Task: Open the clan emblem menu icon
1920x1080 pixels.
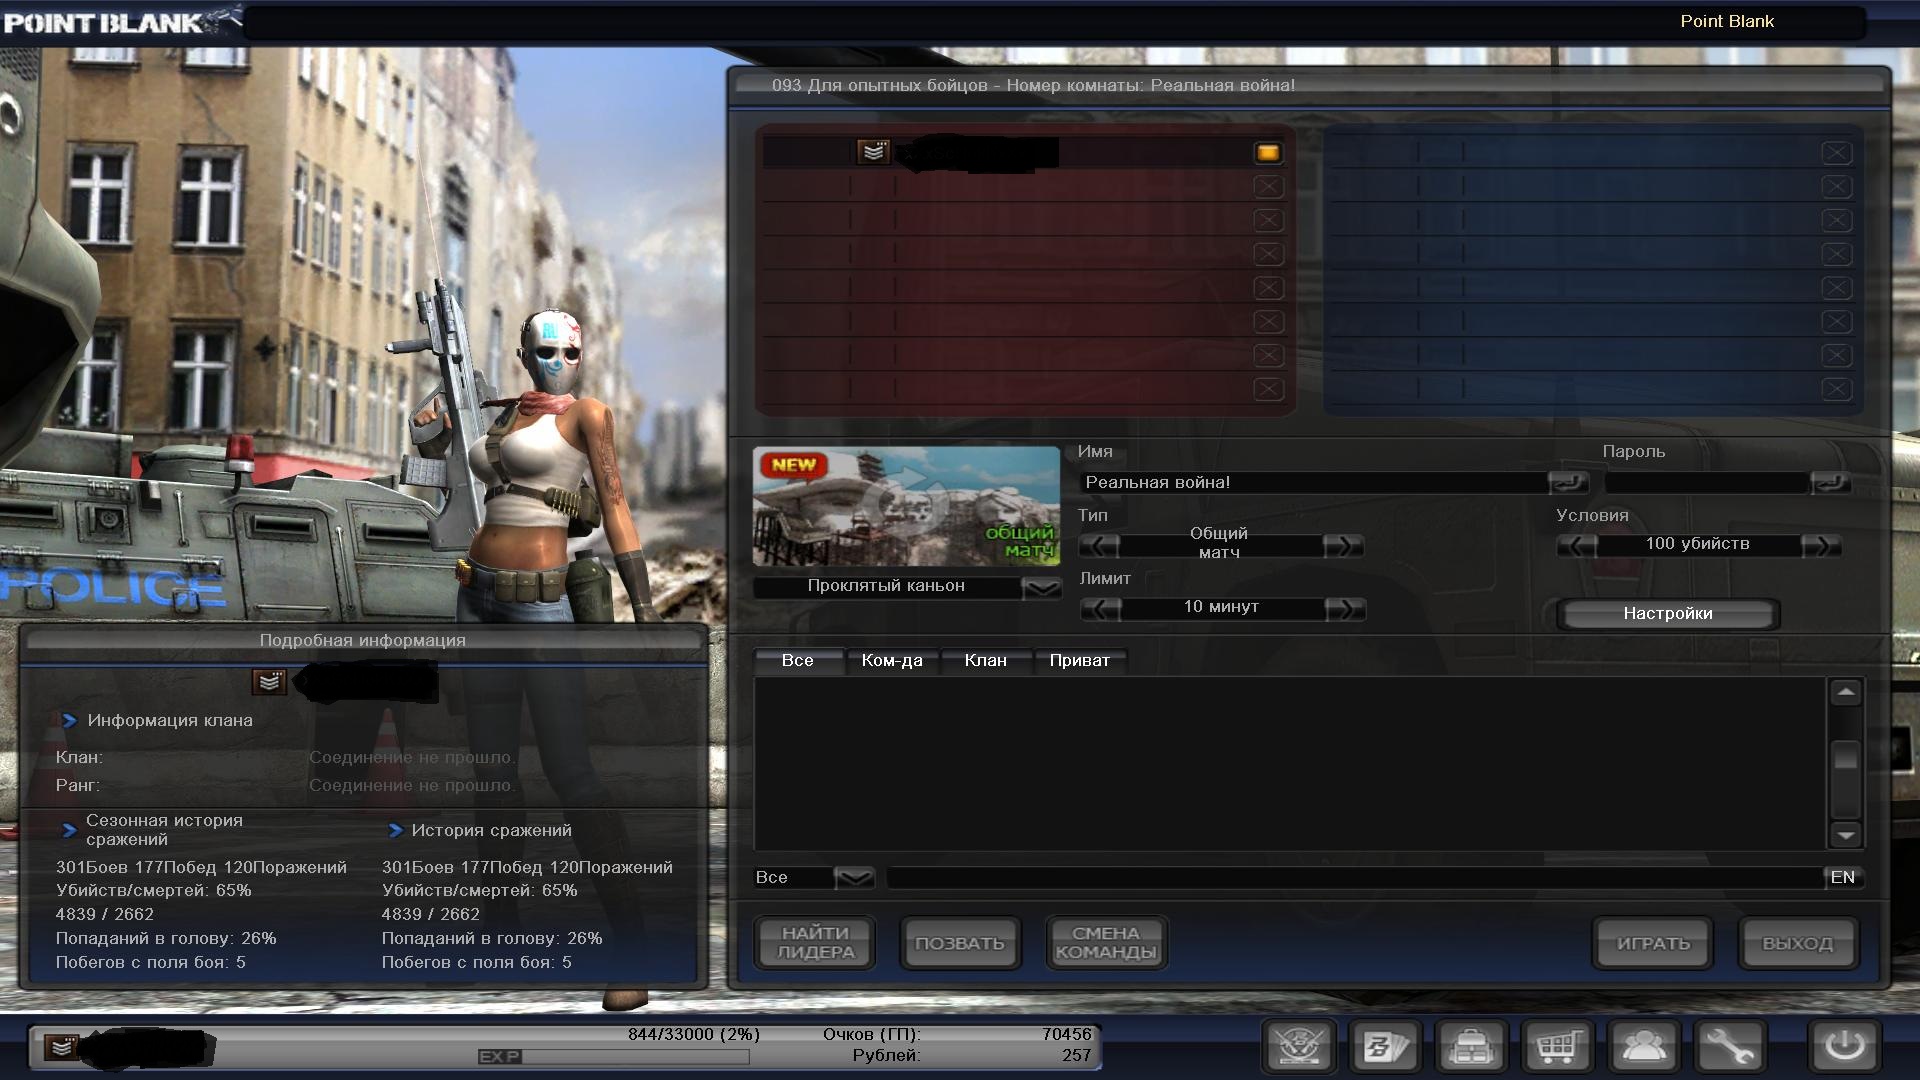Action: pyautogui.click(x=1299, y=1047)
